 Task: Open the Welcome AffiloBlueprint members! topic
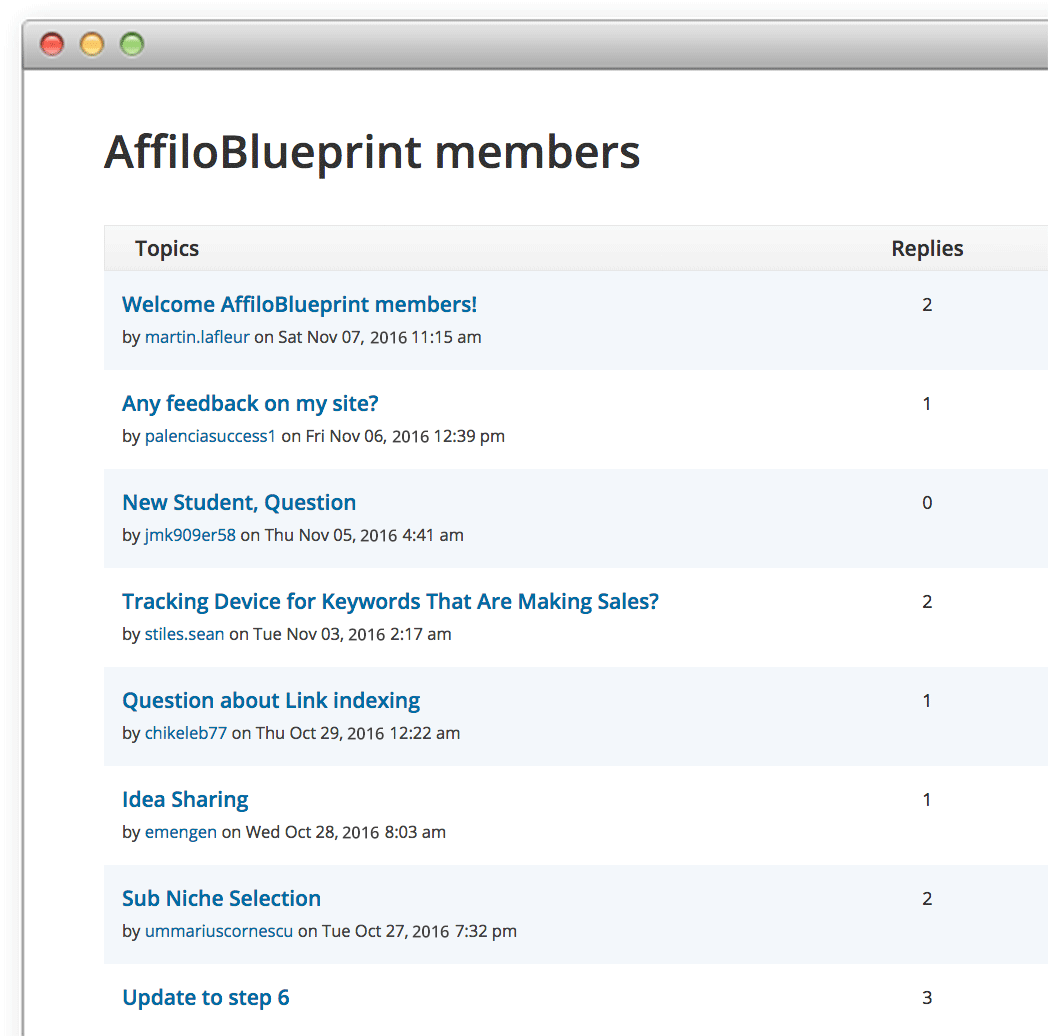[x=299, y=305]
